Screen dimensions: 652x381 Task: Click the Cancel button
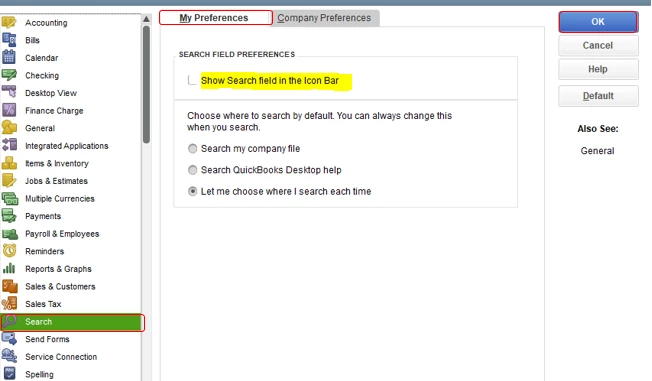tap(598, 45)
